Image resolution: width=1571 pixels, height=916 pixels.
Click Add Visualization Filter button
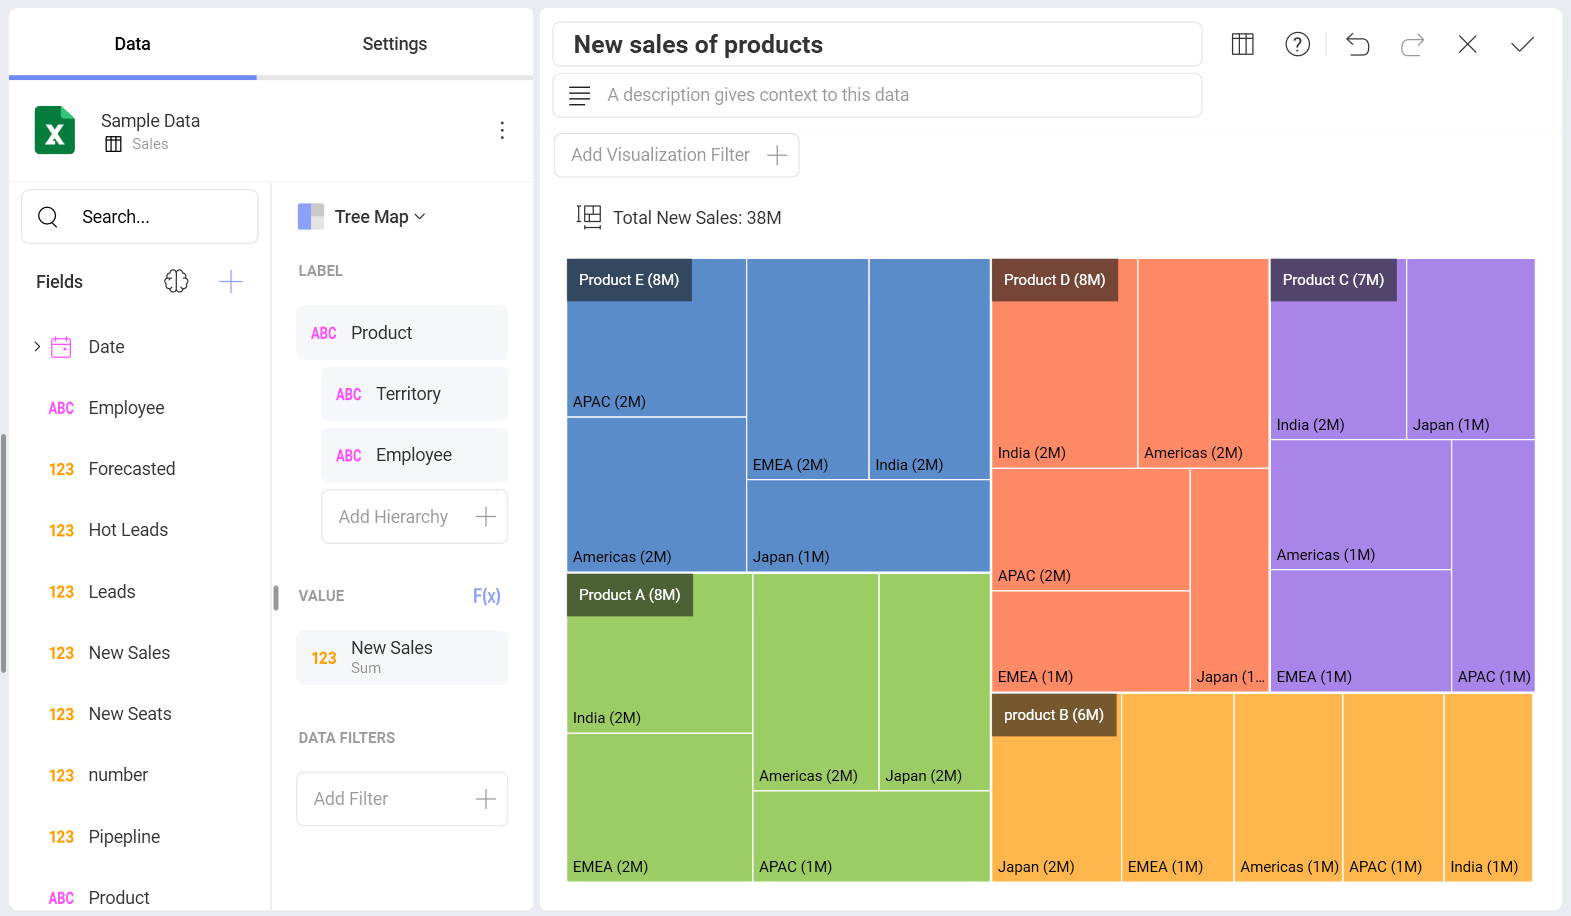click(676, 155)
